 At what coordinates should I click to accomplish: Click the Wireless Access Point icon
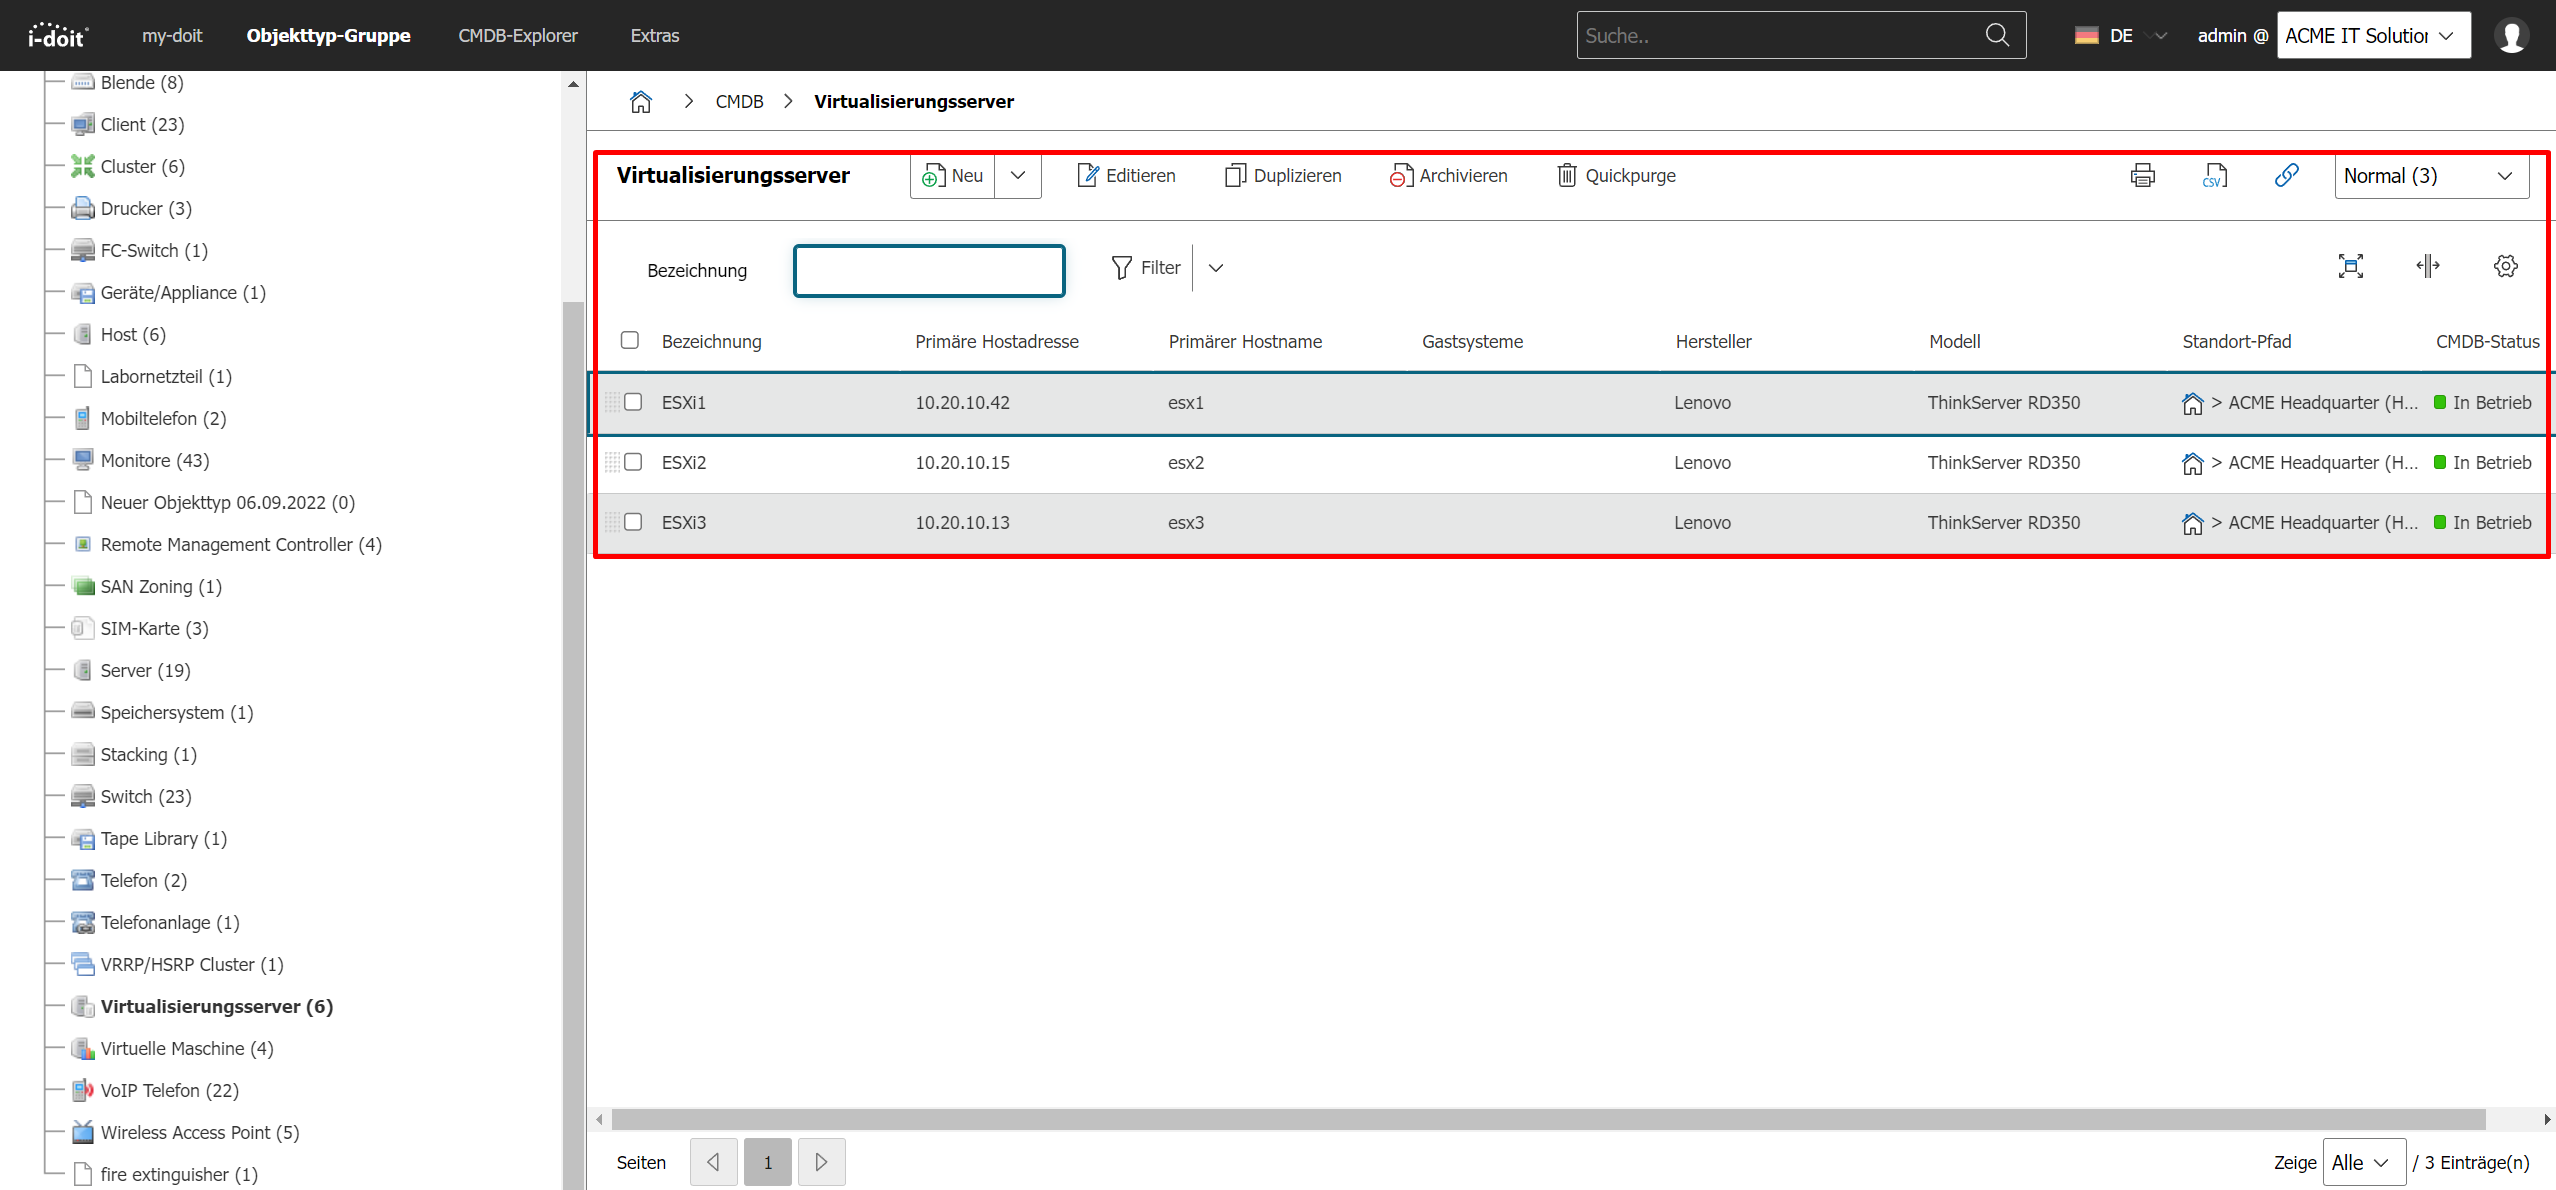tap(83, 1132)
